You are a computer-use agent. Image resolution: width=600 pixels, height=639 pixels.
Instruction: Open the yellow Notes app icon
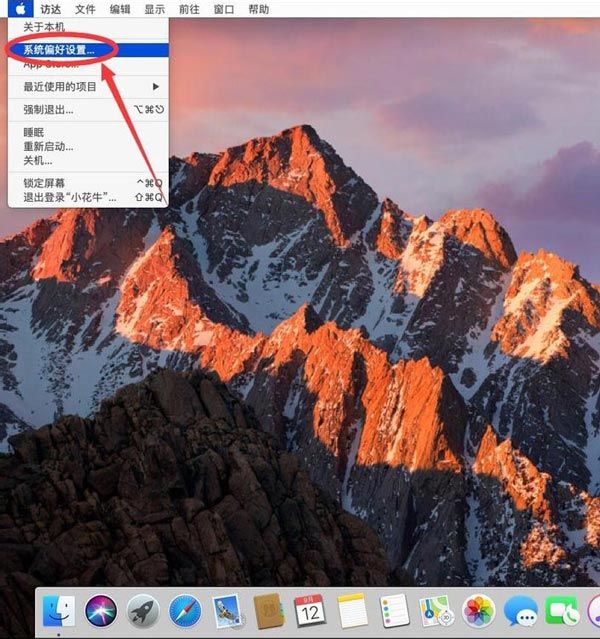pyautogui.click(x=352, y=611)
